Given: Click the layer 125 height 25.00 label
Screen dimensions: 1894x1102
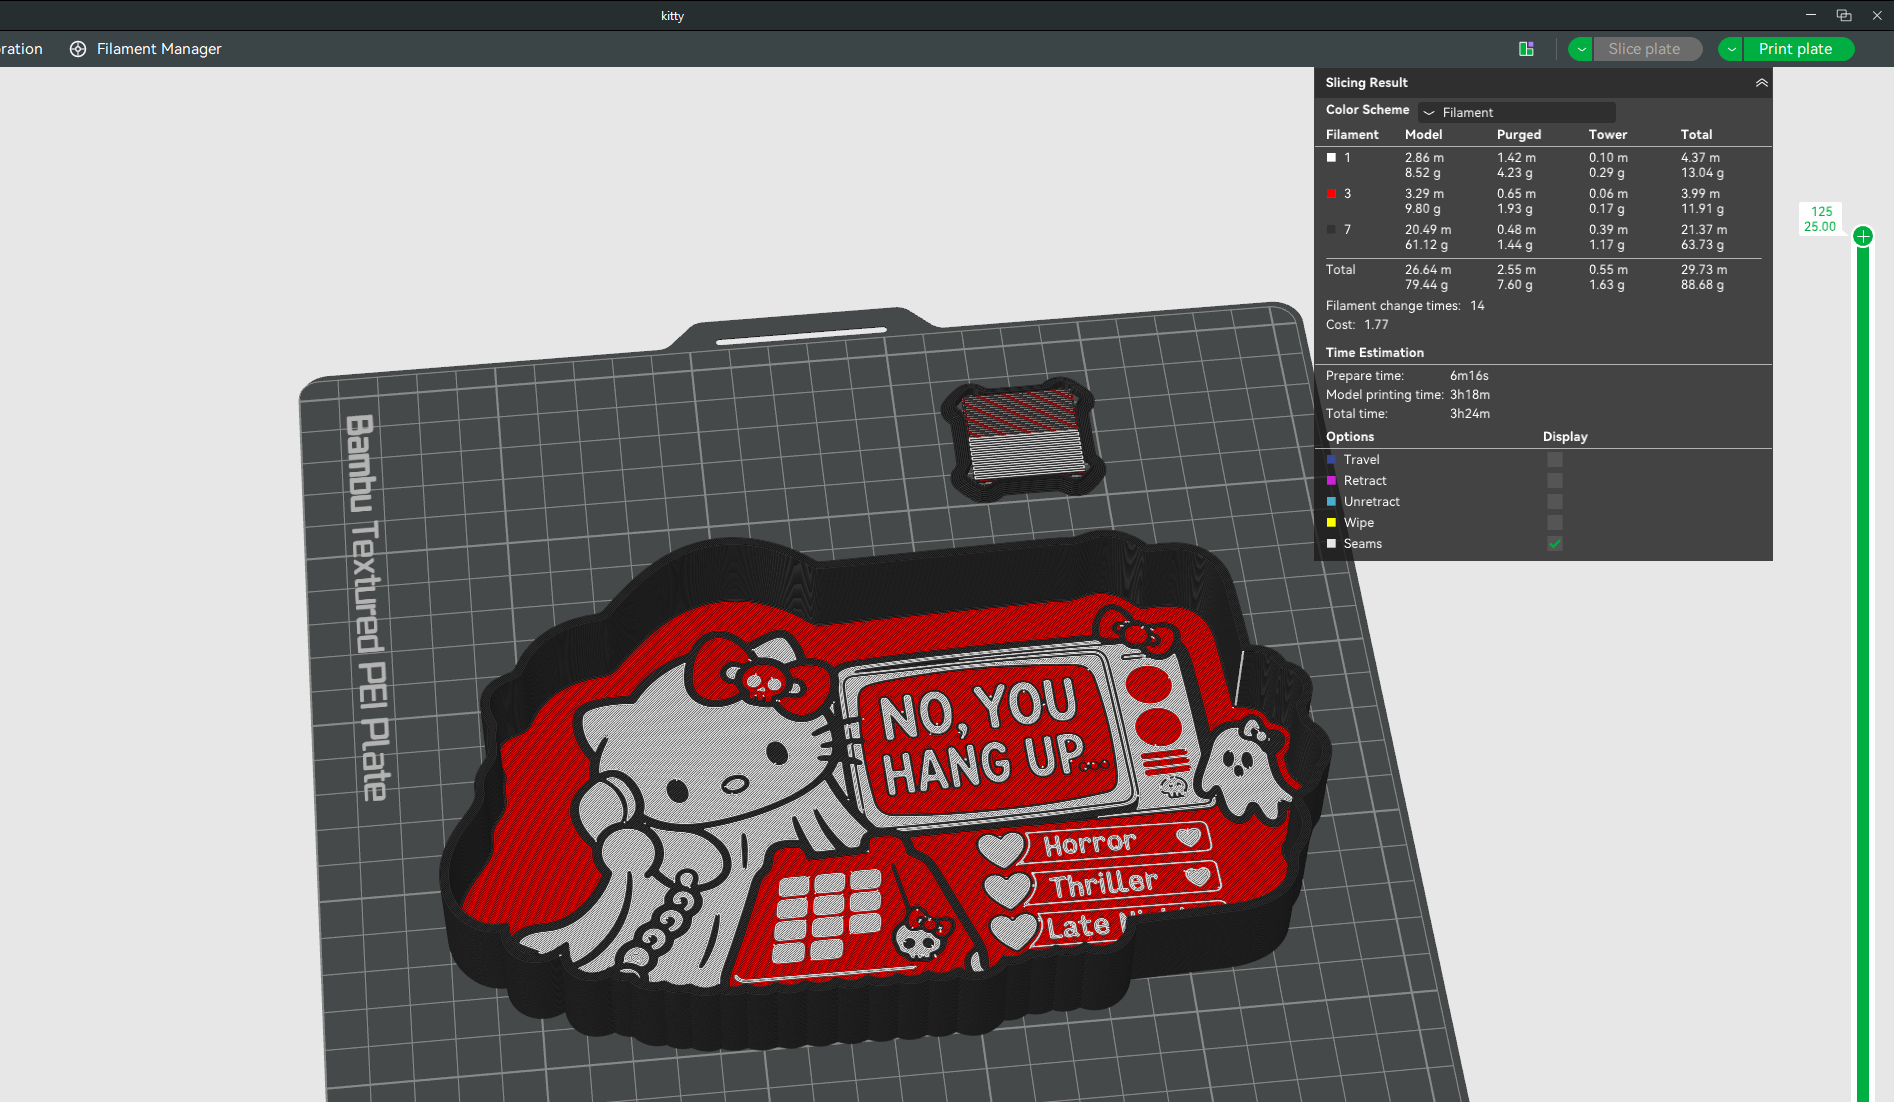Looking at the screenshot, I should pos(1821,219).
